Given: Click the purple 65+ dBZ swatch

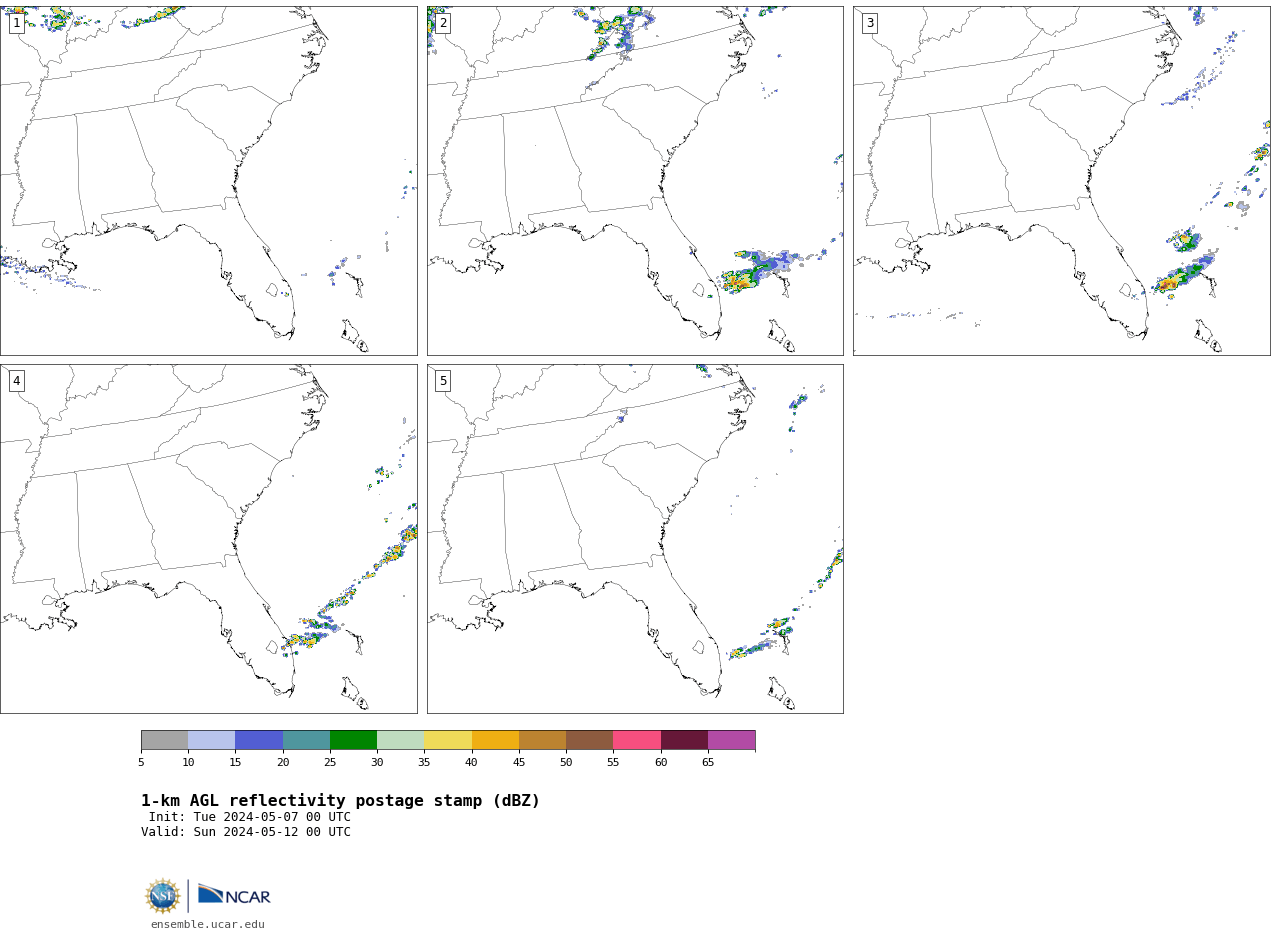Looking at the screenshot, I should [x=732, y=740].
